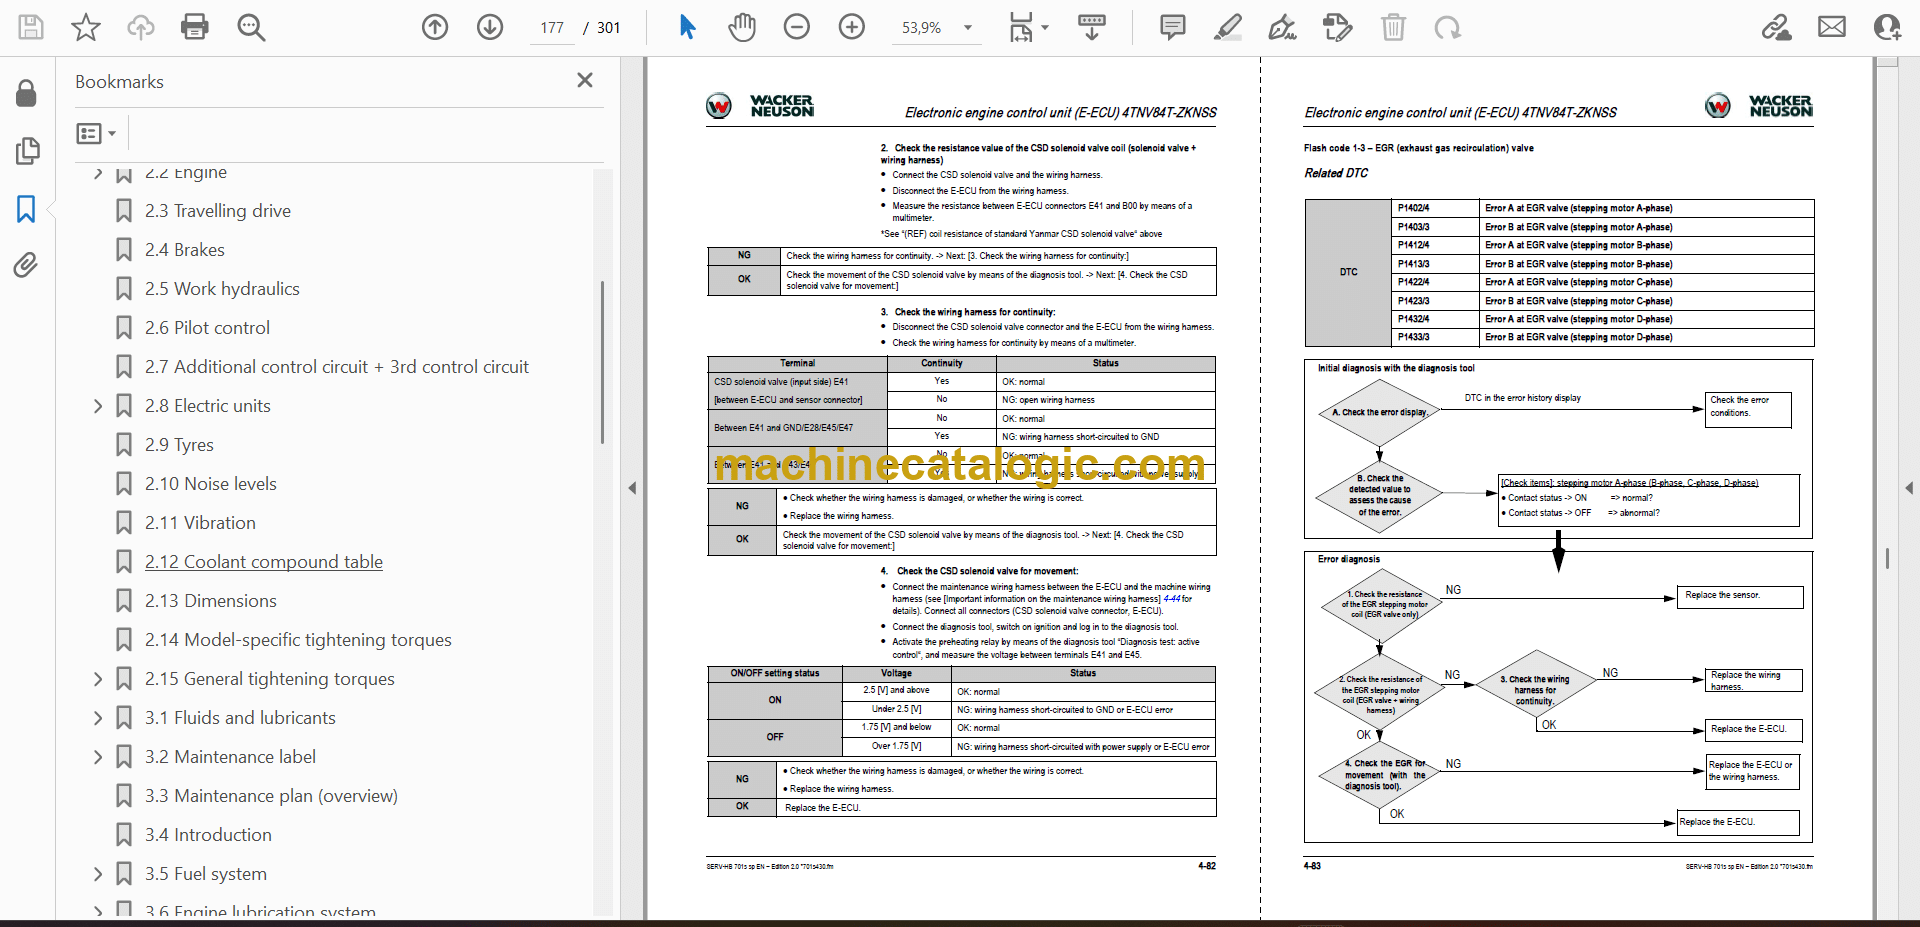
Task: Jump to the 2.4 Brakes bookmark
Action: [x=184, y=250]
